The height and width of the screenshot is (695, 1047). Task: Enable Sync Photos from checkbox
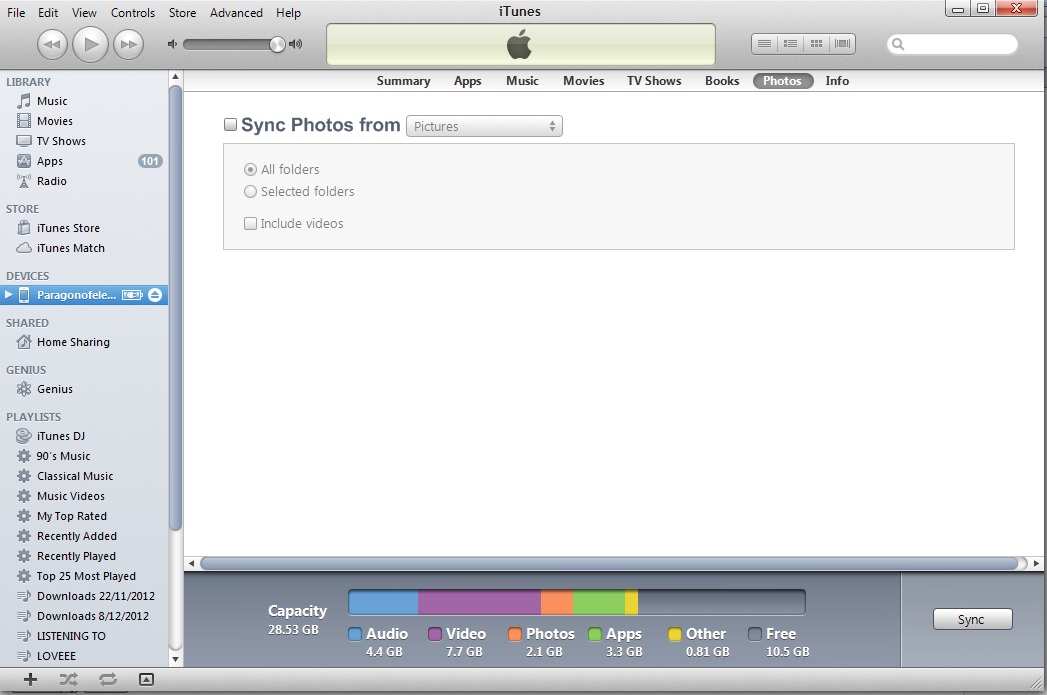(230, 125)
